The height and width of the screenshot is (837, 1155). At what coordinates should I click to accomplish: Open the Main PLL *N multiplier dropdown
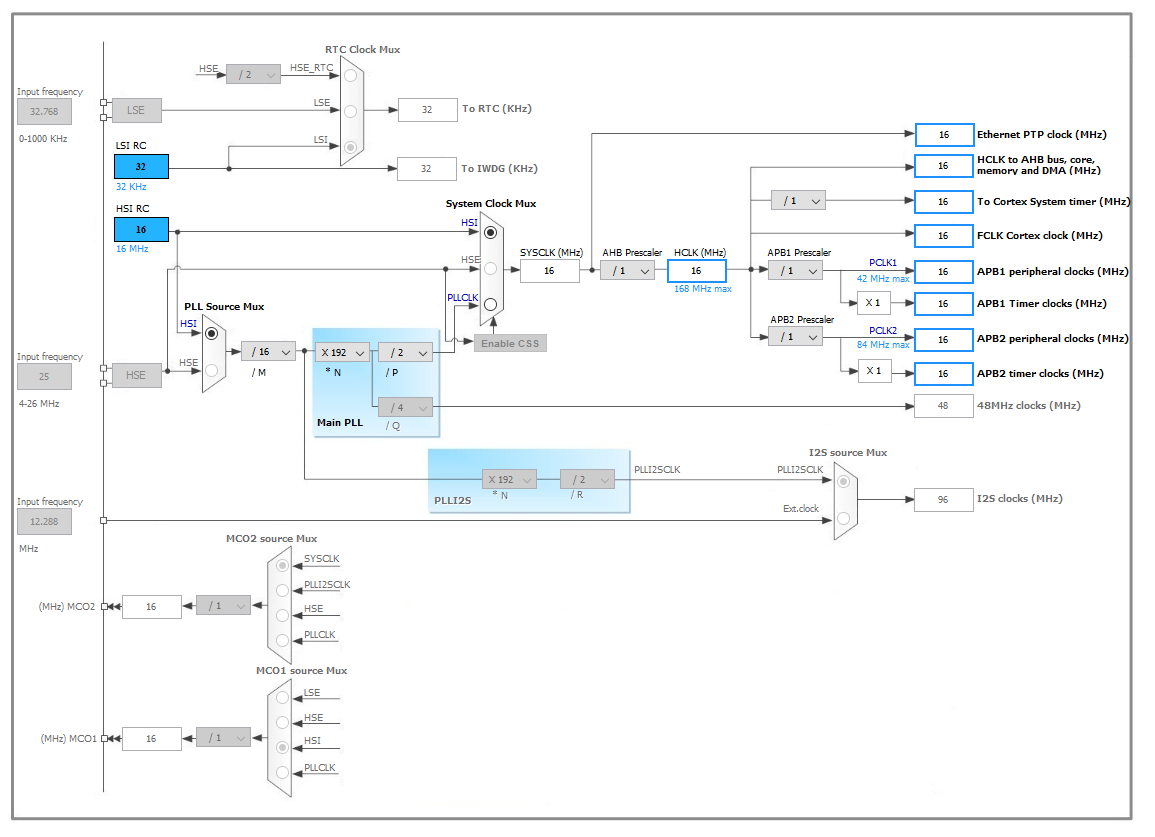click(x=343, y=353)
